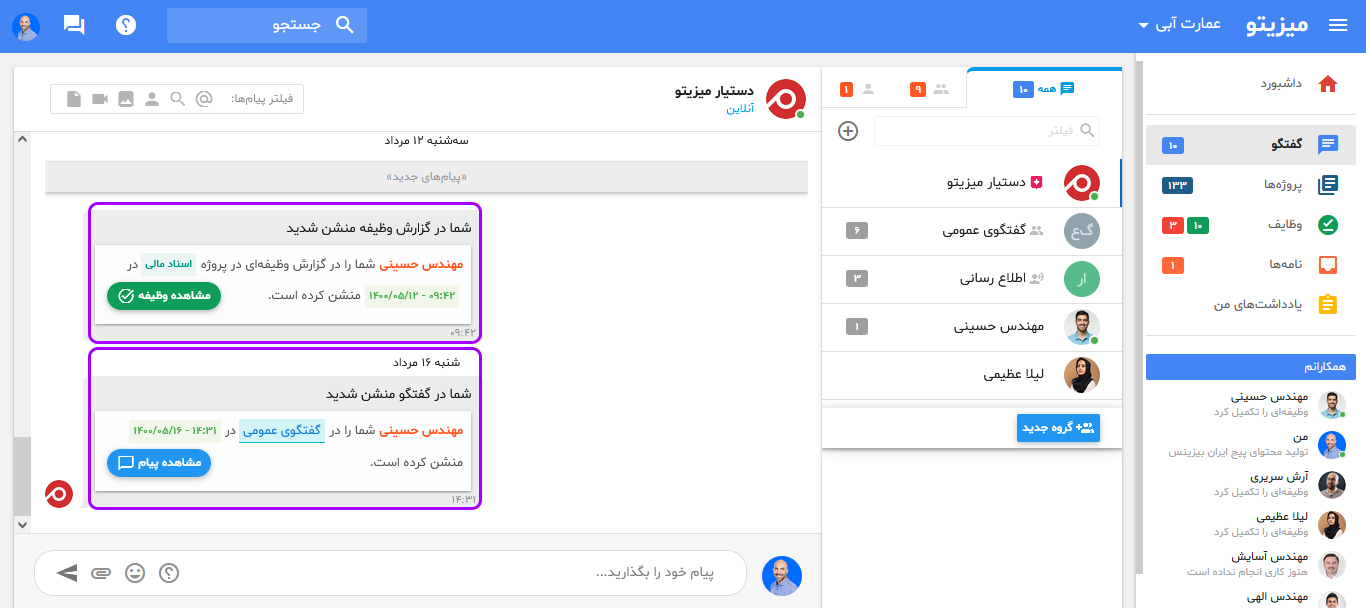Attach a file with the paperclip icon
Image resolution: width=1366 pixels, height=608 pixels.
[x=101, y=573]
